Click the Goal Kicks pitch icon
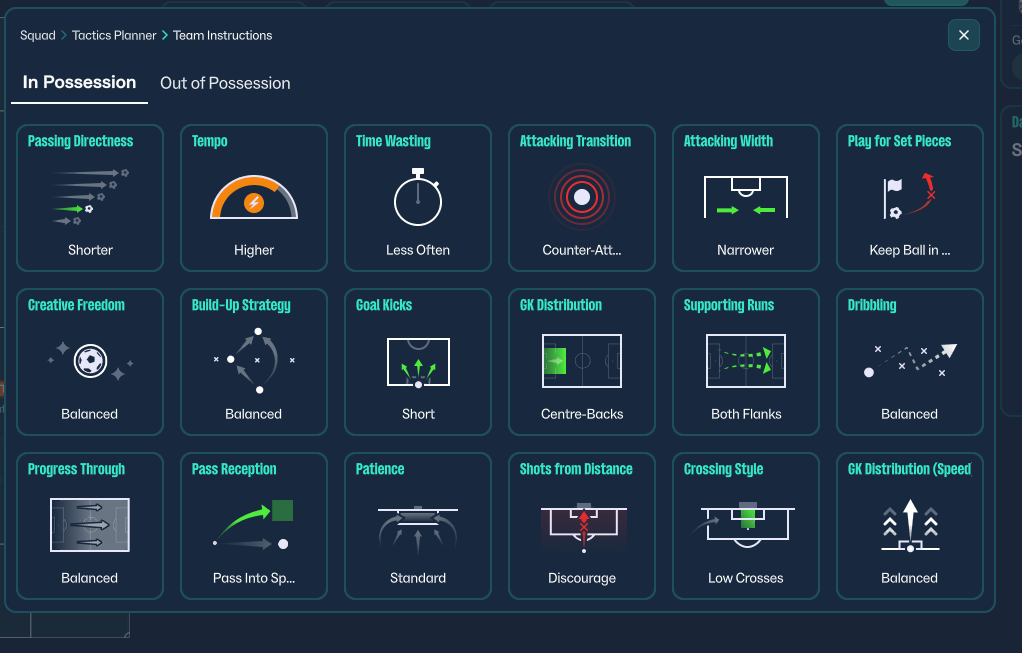The height and width of the screenshot is (653, 1022). tap(418, 362)
